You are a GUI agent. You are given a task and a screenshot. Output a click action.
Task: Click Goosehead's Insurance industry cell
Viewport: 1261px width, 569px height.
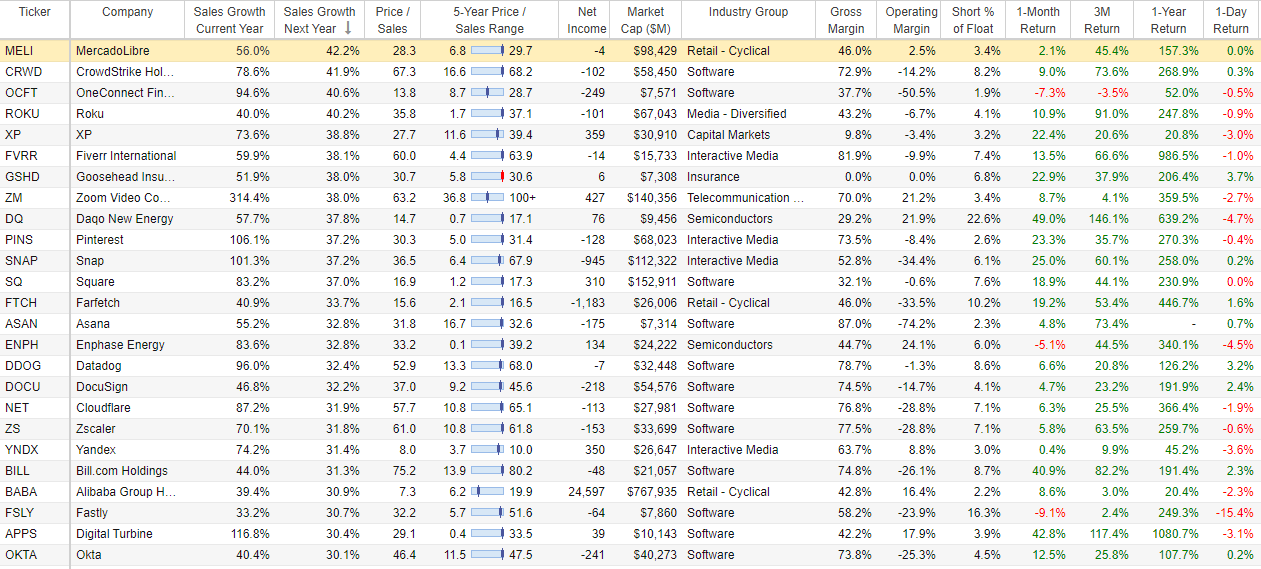(713, 177)
